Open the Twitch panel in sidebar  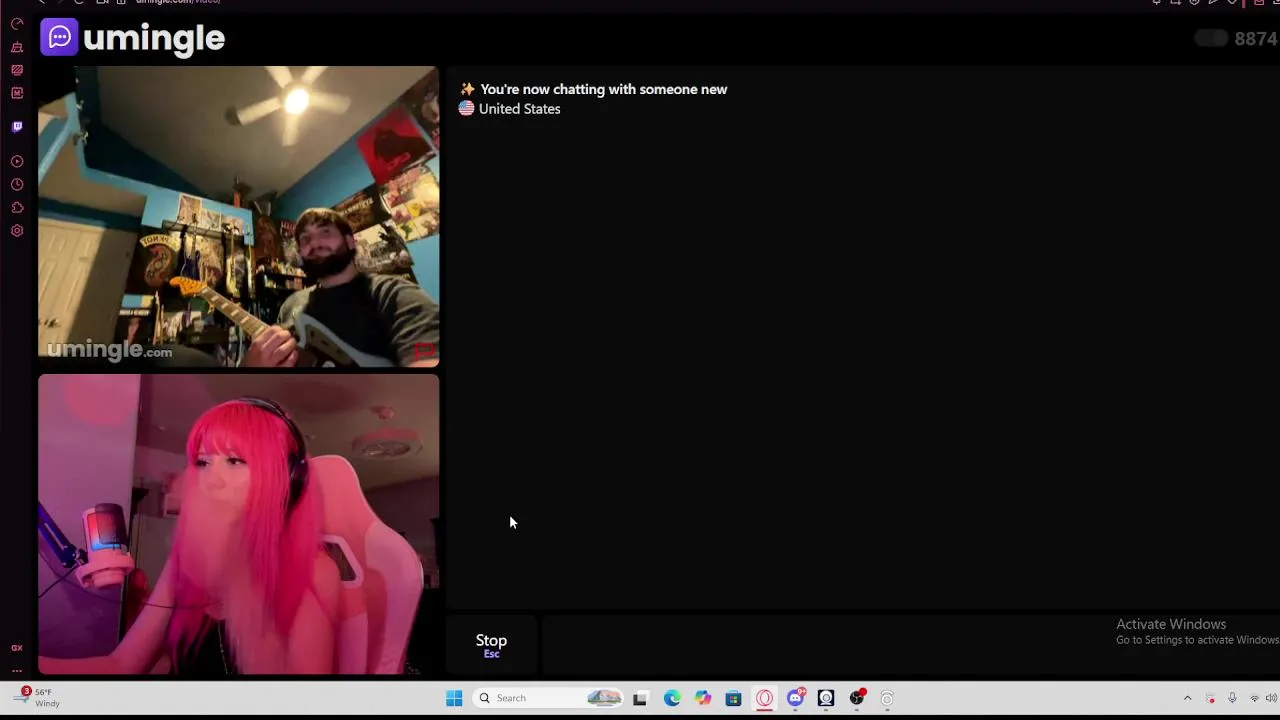click(17, 127)
